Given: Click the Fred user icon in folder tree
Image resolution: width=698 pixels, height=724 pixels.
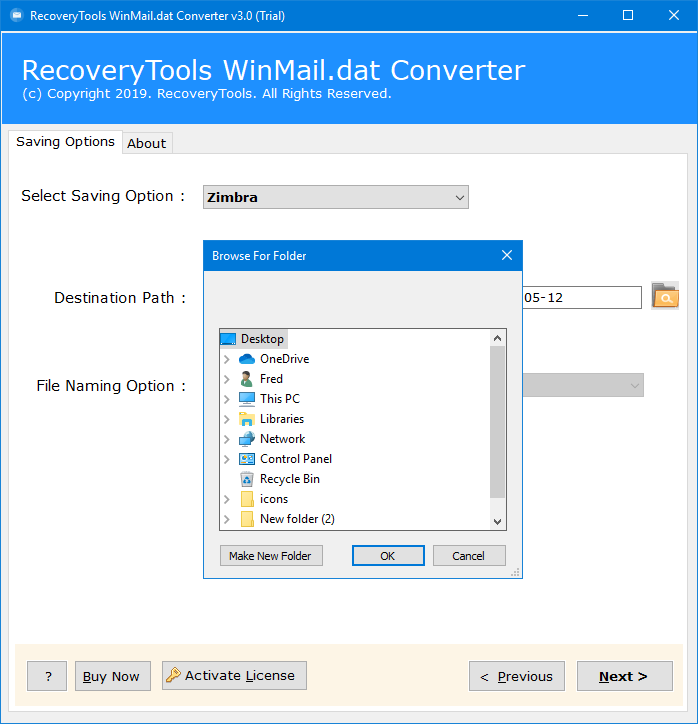Looking at the screenshot, I should (247, 379).
